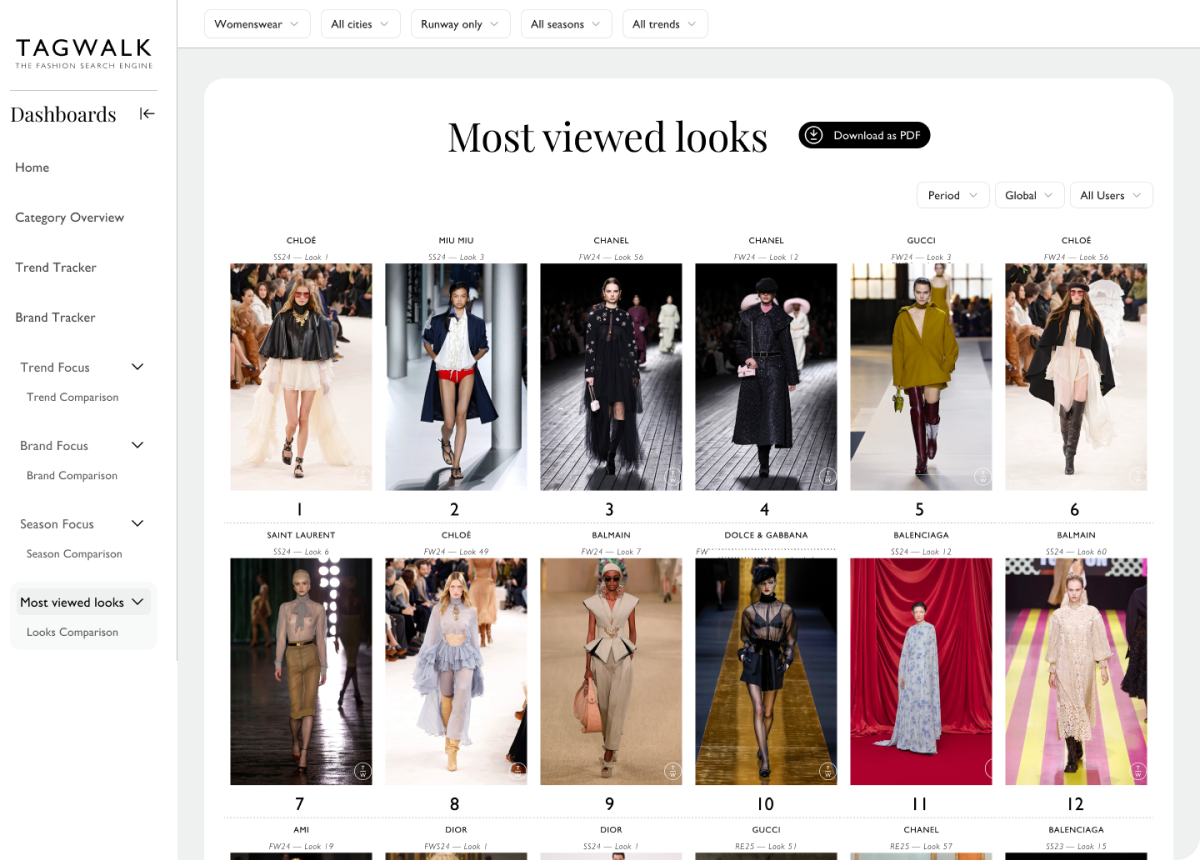
Task: Click the 'FW24 — Look 12' caption
Action: click(766, 257)
